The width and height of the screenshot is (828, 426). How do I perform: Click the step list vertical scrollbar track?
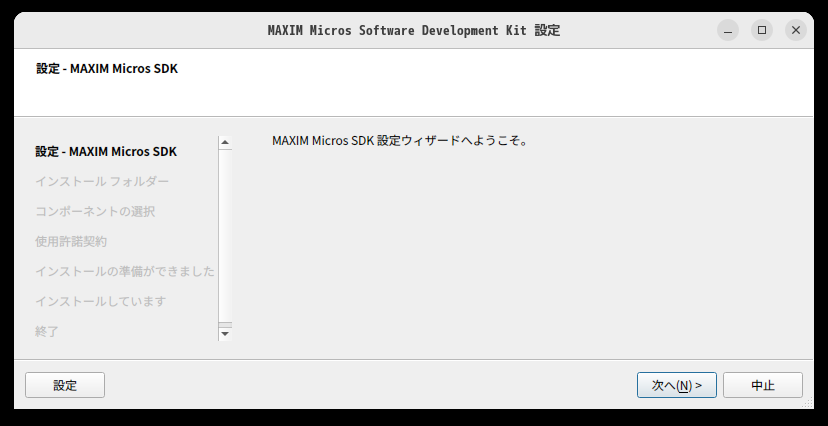tap(225, 235)
